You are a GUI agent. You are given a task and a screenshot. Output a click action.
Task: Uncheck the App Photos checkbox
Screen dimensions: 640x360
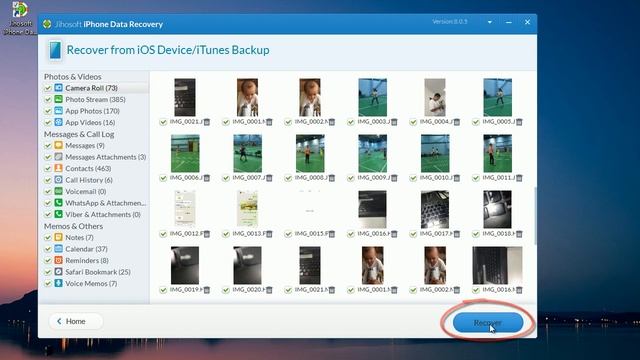[47, 111]
